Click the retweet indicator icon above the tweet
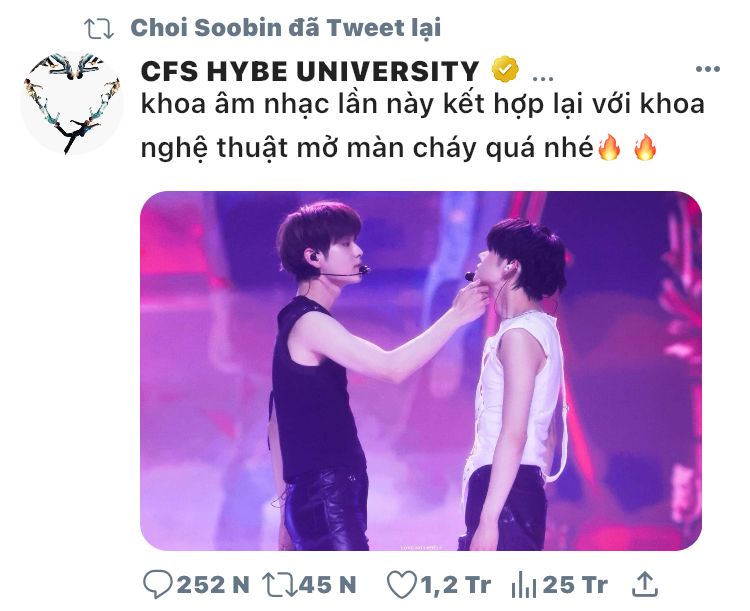Screen dimensions: 750x611 click(99, 29)
